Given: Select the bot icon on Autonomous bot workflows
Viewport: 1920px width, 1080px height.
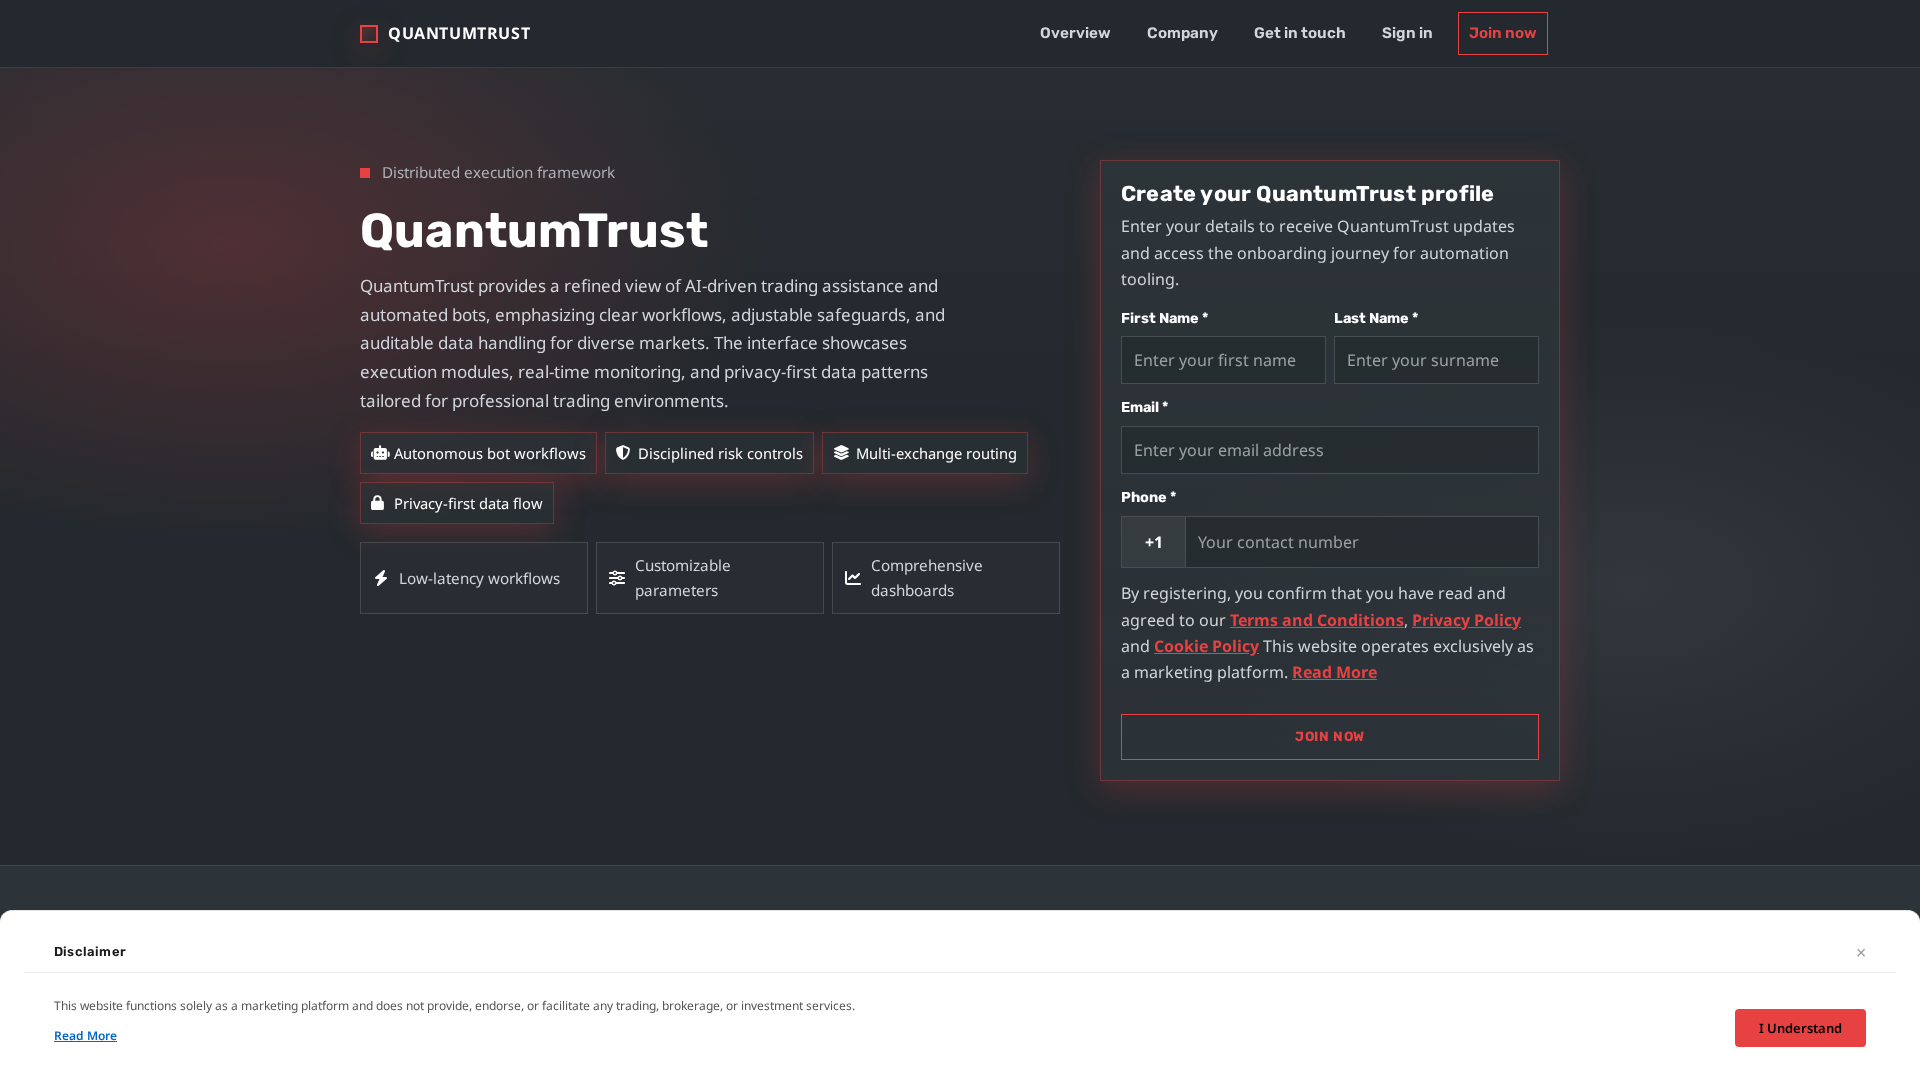Looking at the screenshot, I should pyautogui.click(x=379, y=453).
